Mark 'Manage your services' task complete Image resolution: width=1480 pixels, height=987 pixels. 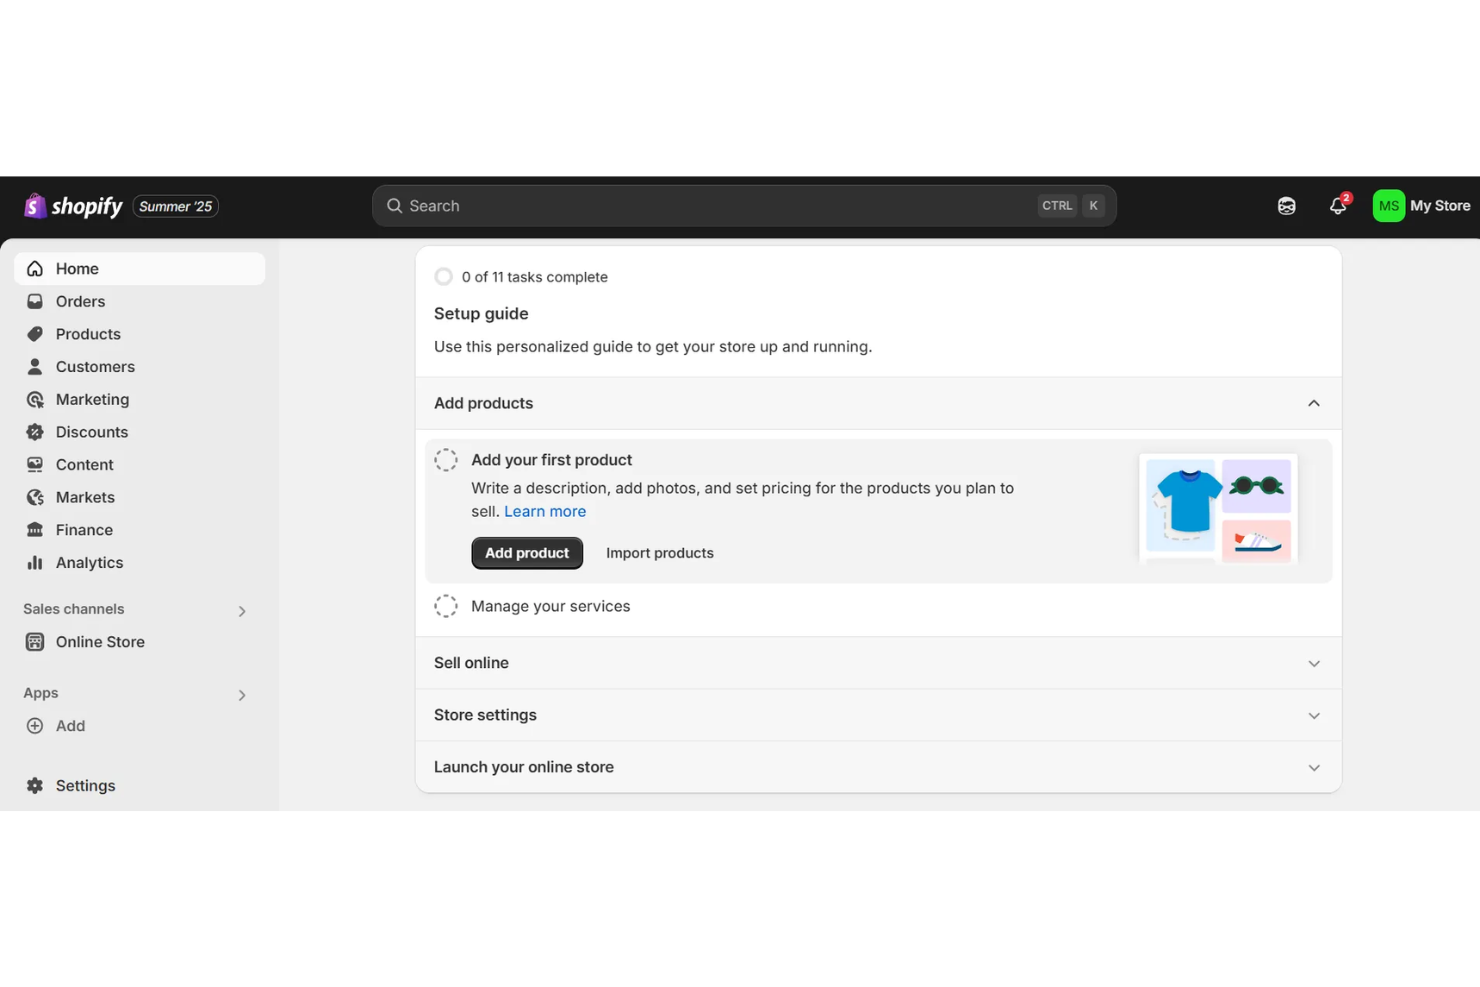[446, 605]
